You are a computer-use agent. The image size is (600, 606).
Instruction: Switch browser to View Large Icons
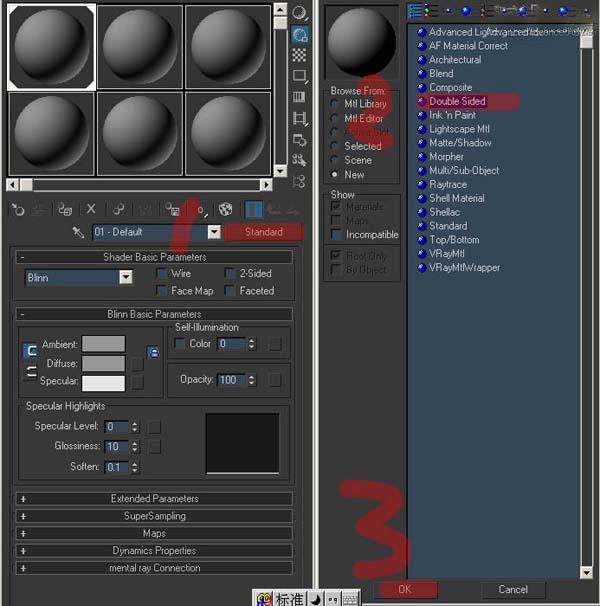tap(466, 11)
